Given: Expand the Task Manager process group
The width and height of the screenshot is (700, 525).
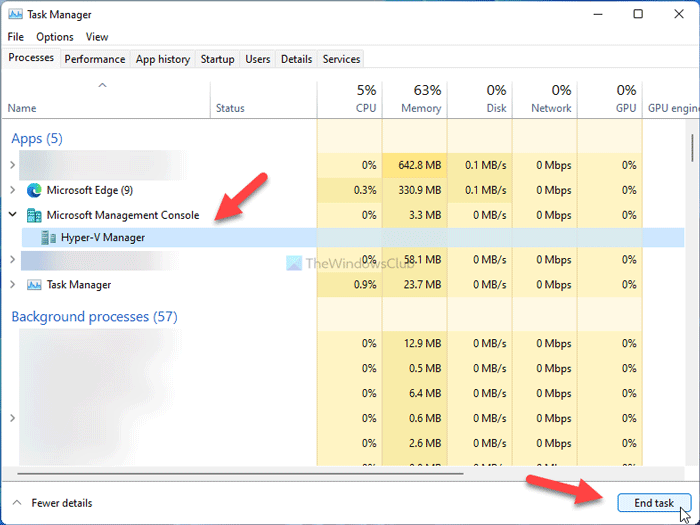Looking at the screenshot, I should point(12,285).
